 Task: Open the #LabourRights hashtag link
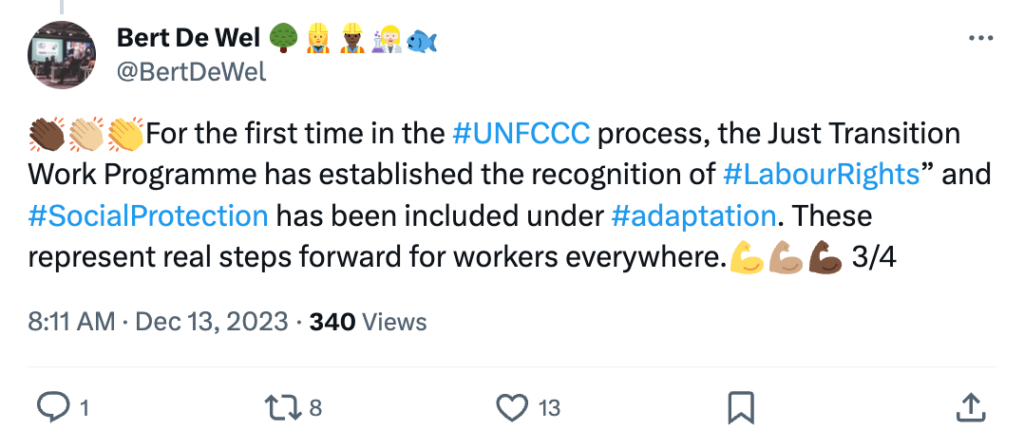click(820, 173)
